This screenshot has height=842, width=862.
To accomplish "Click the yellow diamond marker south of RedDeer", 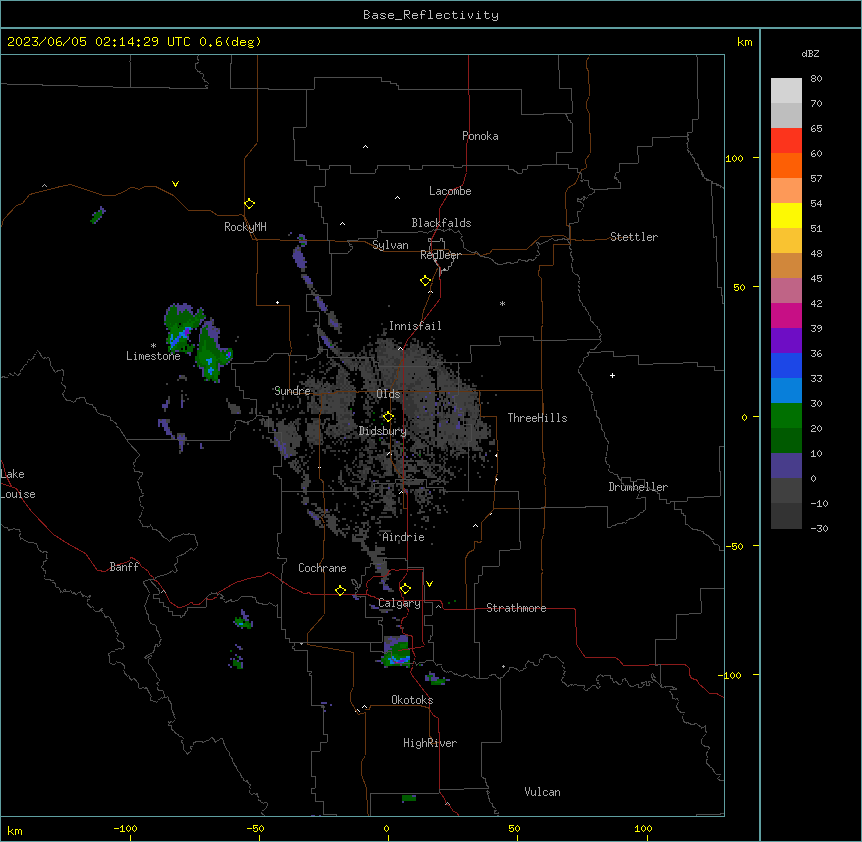I will click(x=426, y=281).
